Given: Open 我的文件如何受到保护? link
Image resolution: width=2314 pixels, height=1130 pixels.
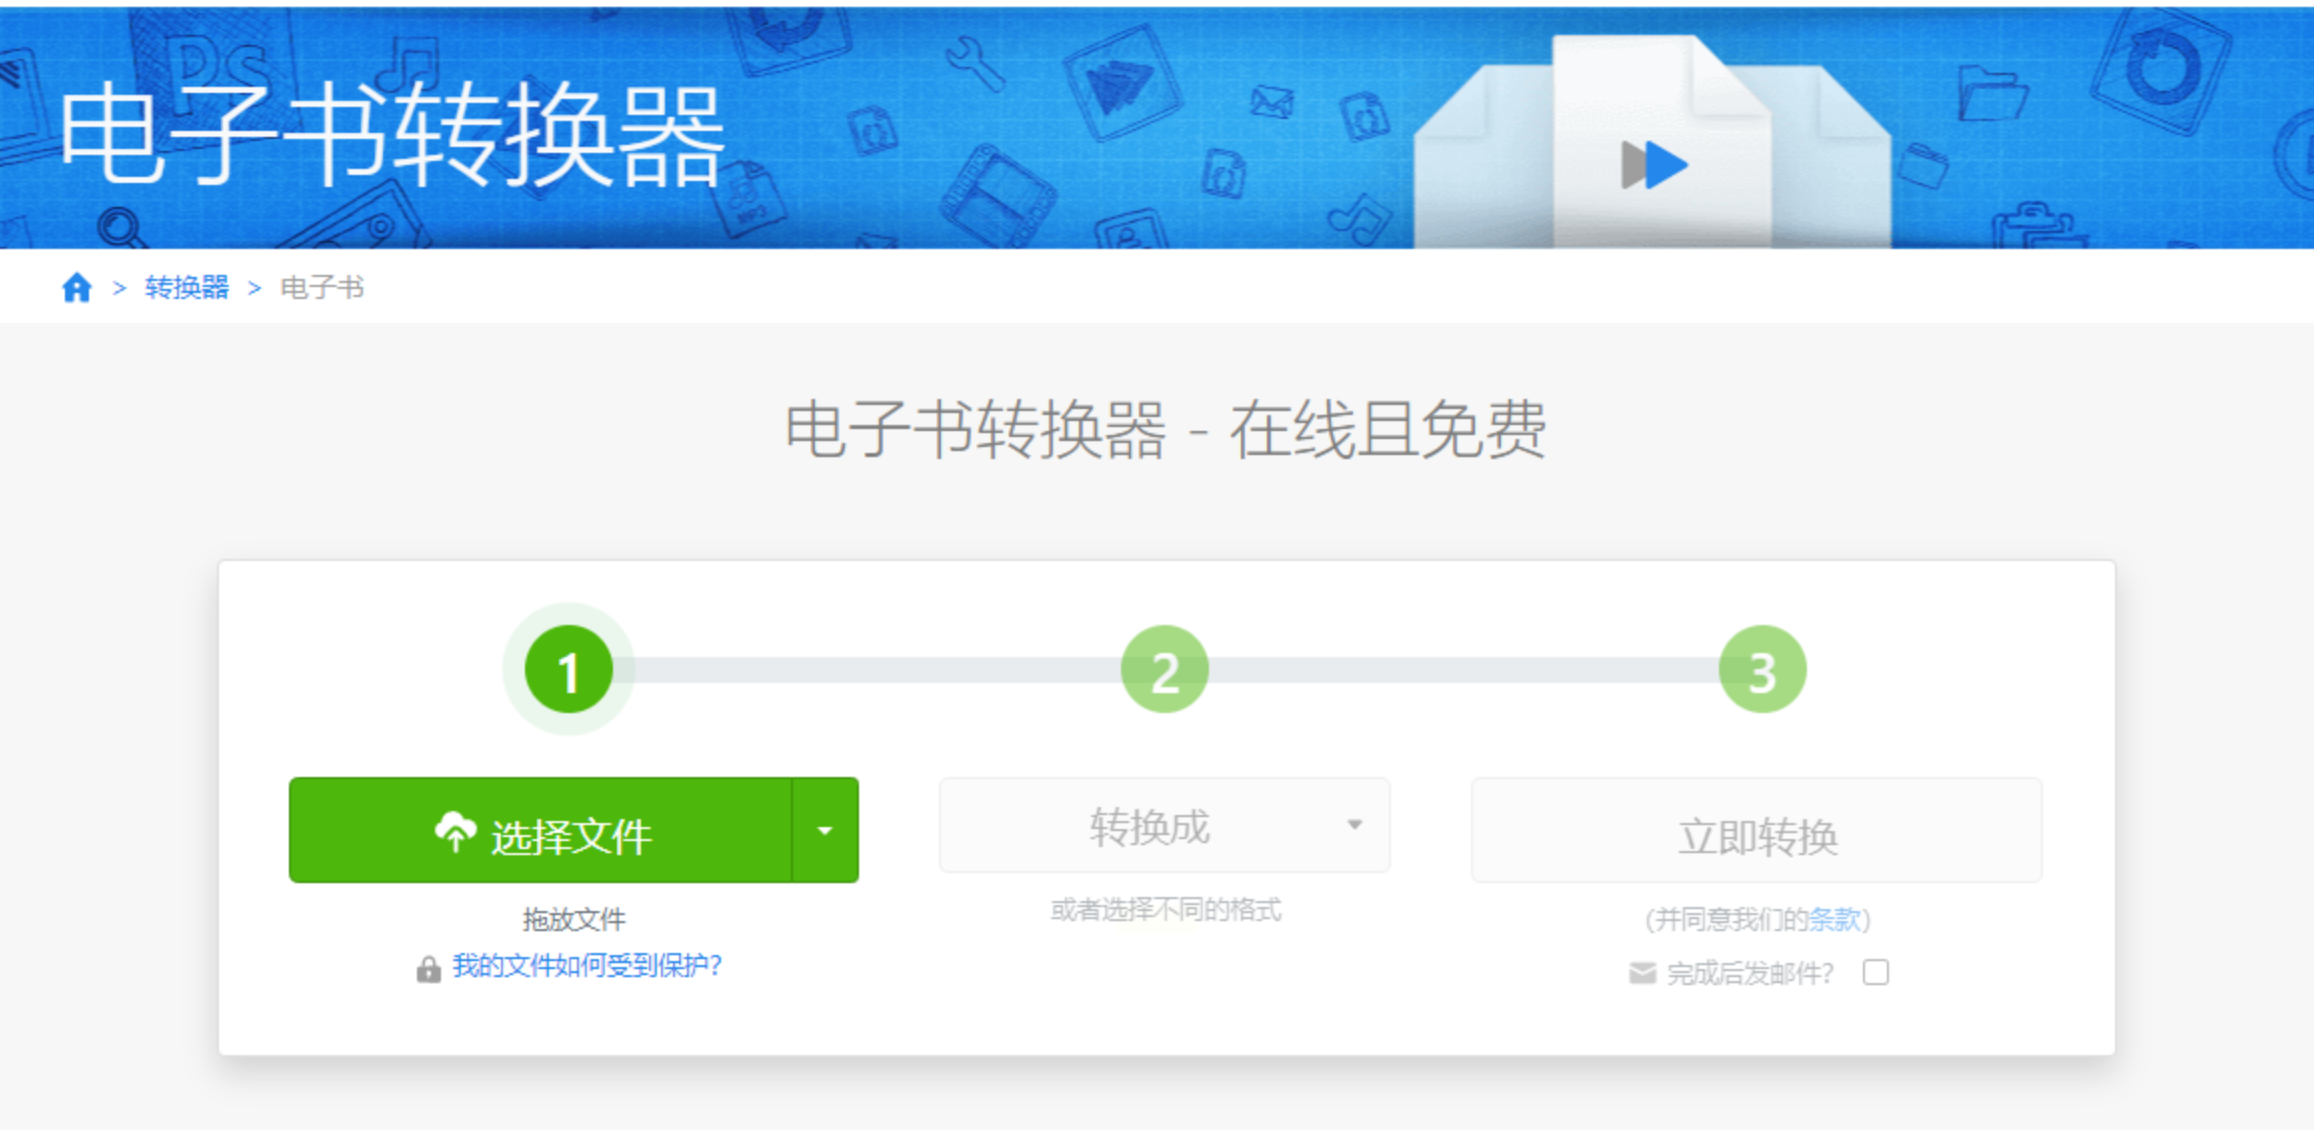Looking at the screenshot, I should click(587, 966).
